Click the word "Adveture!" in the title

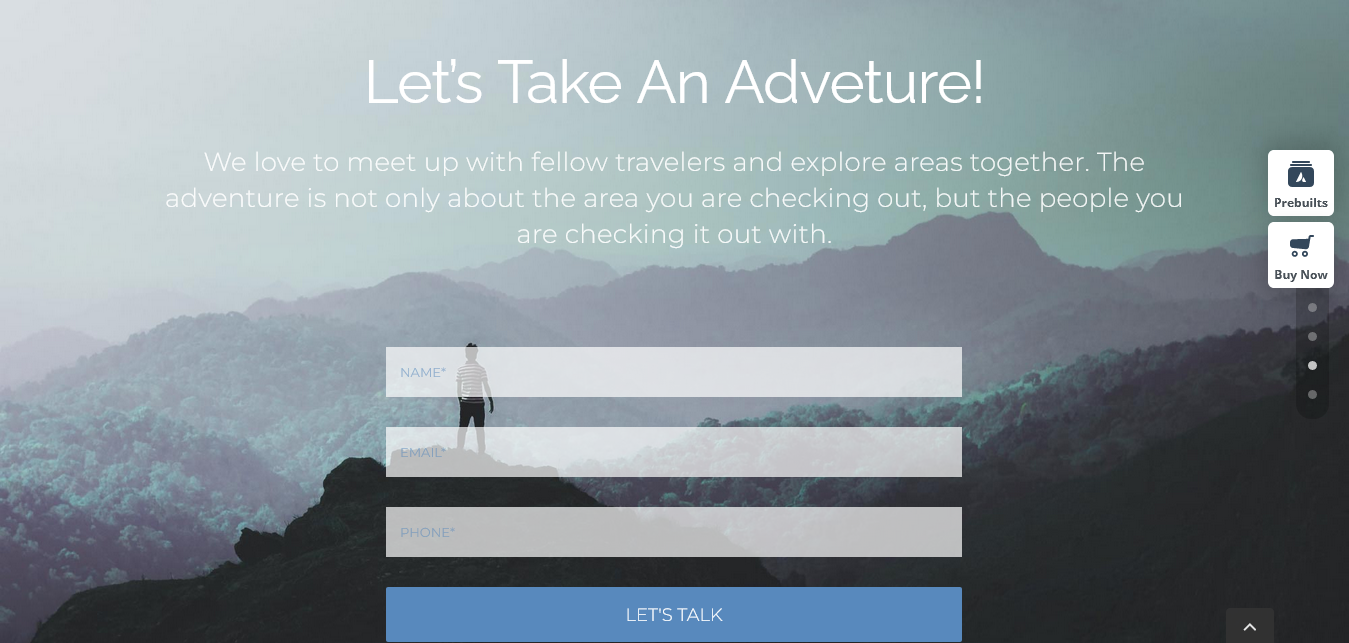[855, 82]
